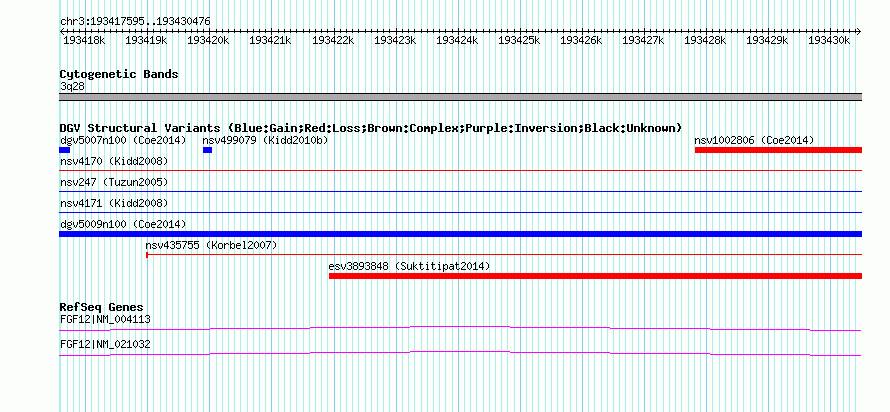
Task: Select the gray 3q28 cytogenetic band bar
Action: pos(460,97)
